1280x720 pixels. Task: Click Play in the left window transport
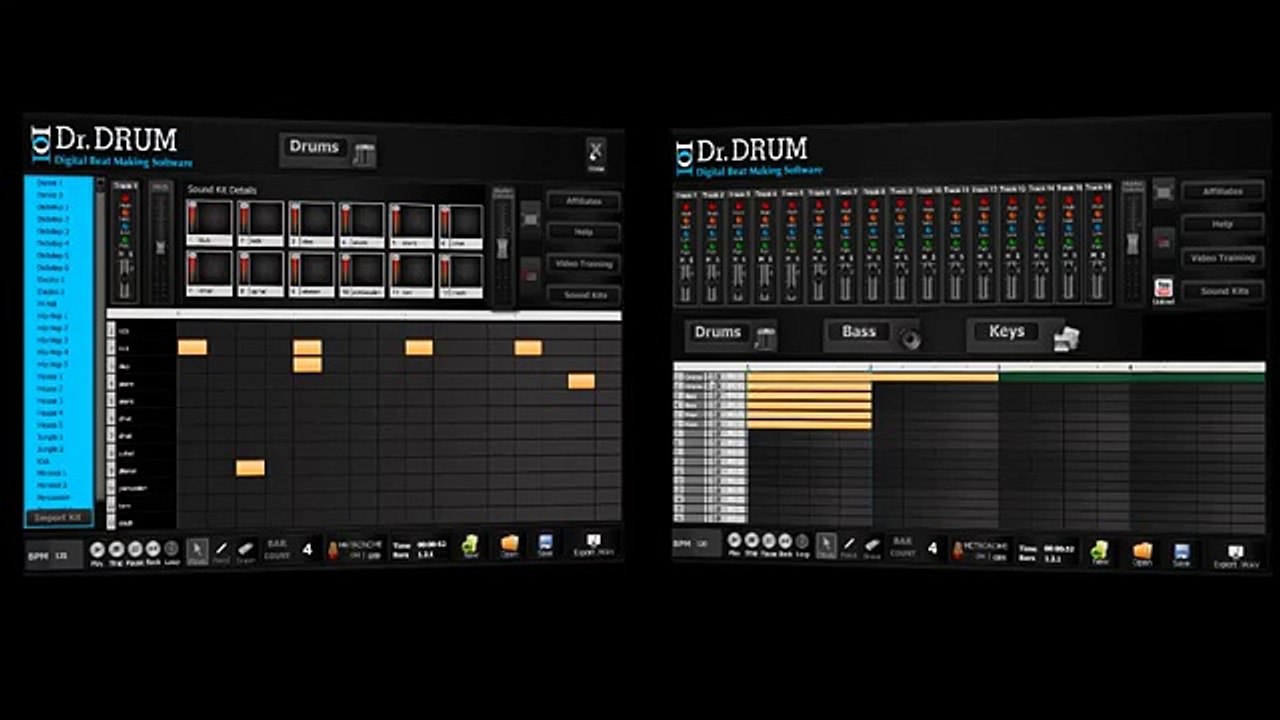pyautogui.click(x=97, y=549)
